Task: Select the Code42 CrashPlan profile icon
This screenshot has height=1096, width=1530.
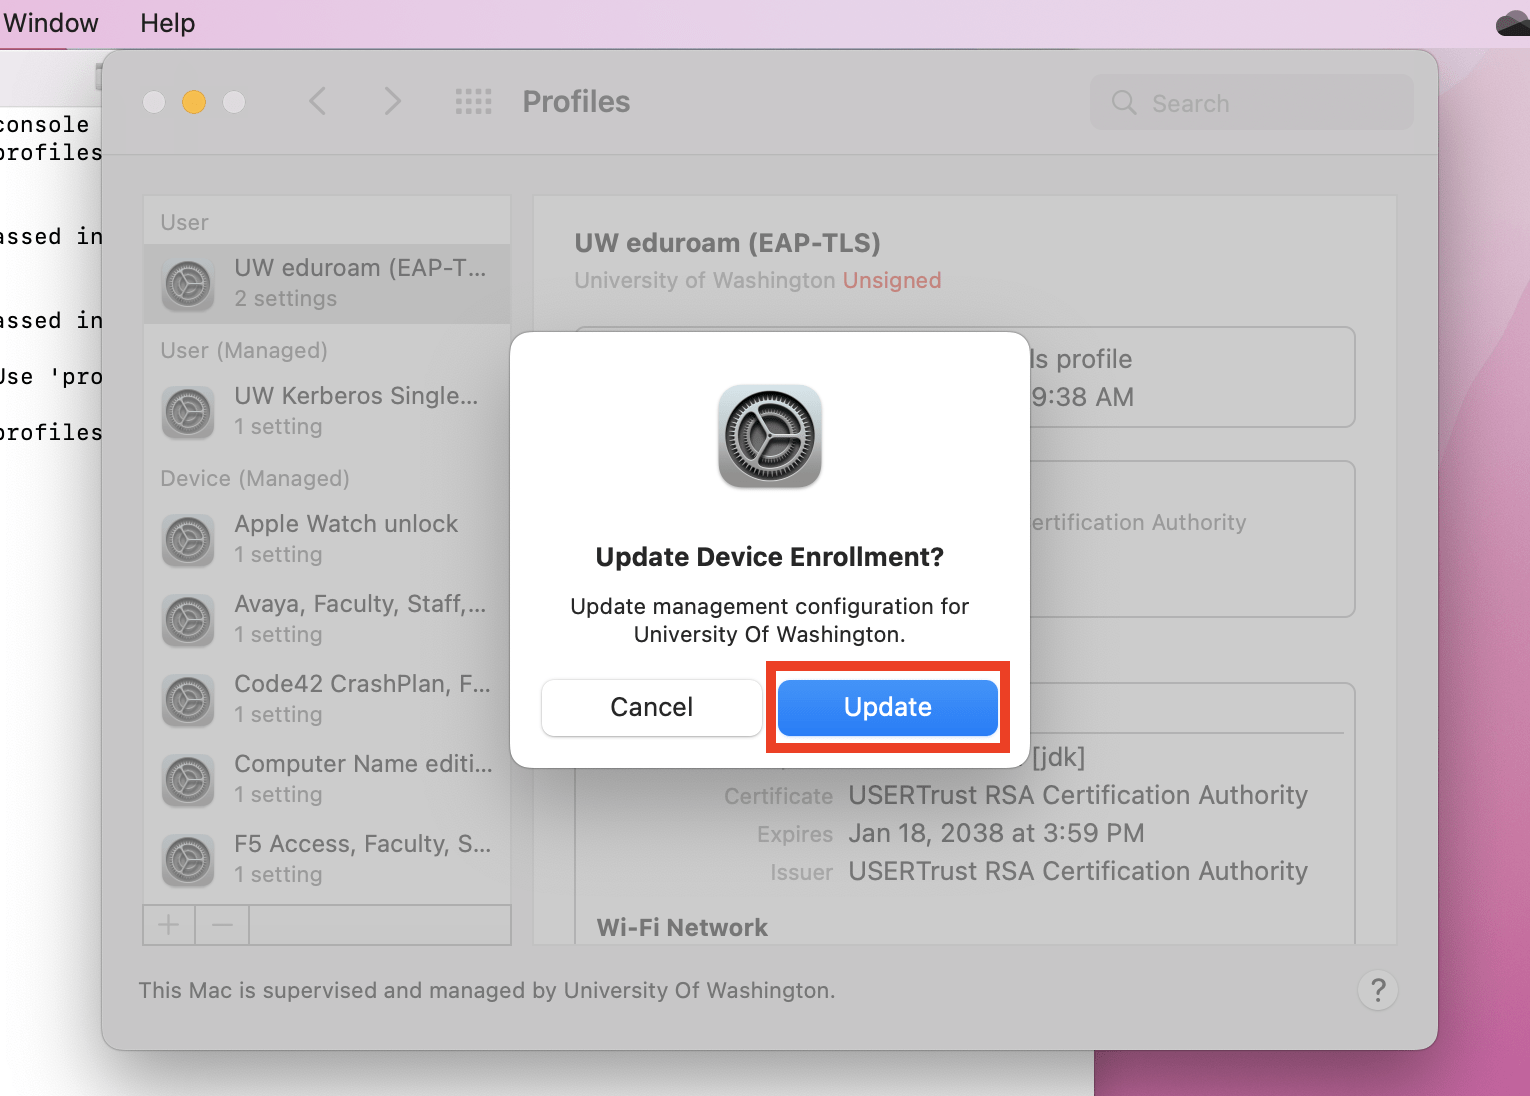Action: (x=188, y=700)
